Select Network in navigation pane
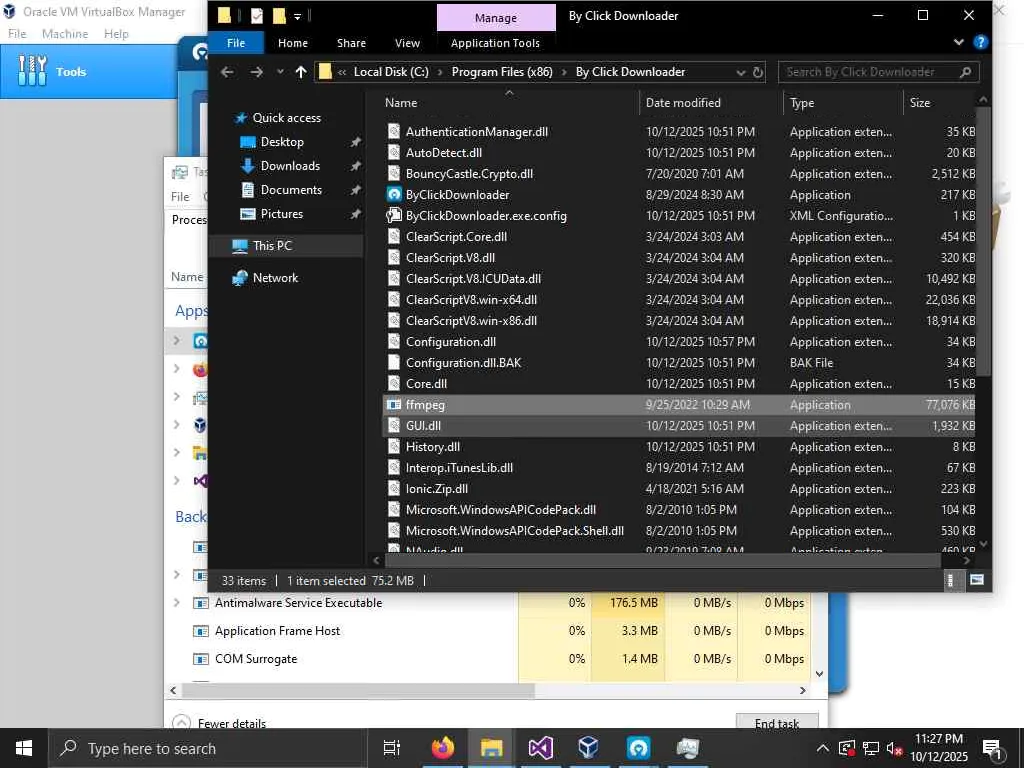Screen dimensions: 1024x768 click(275, 278)
